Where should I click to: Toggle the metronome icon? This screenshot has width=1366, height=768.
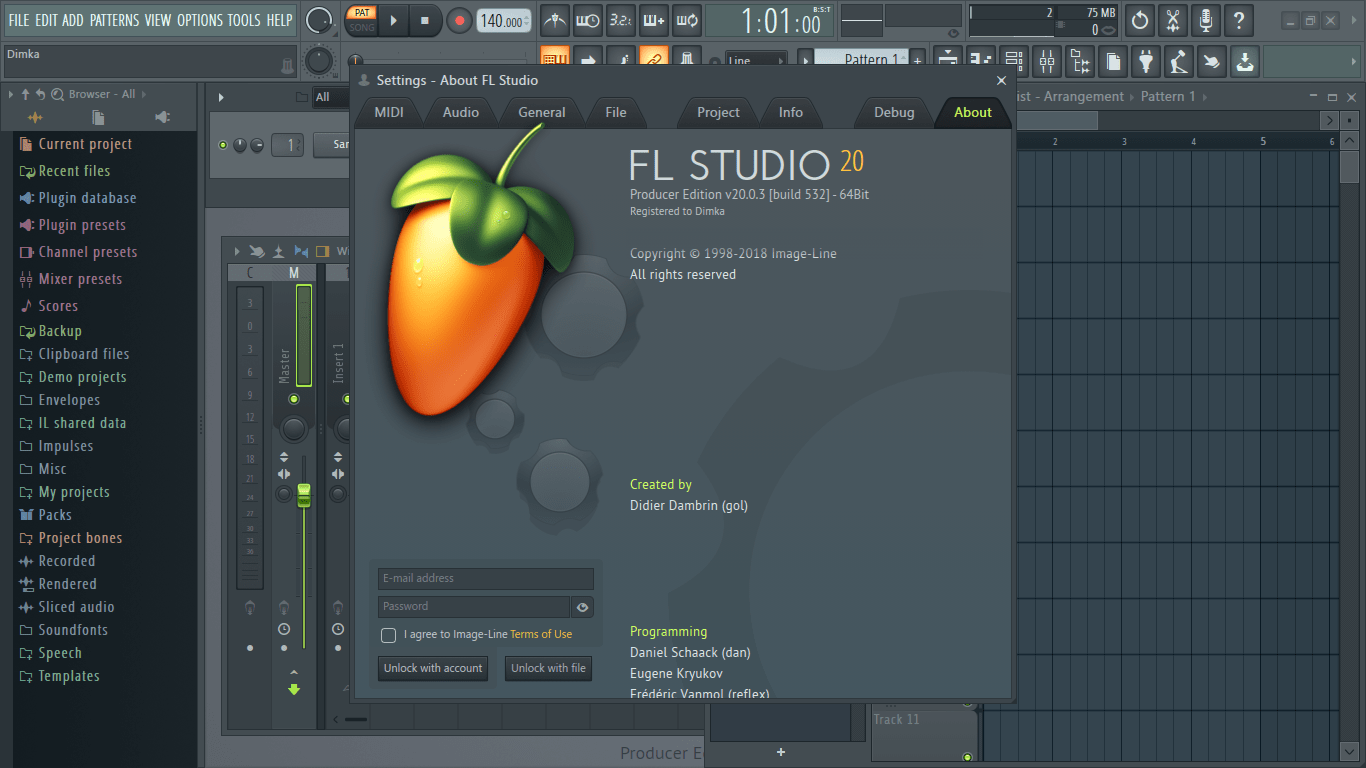[555, 20]
